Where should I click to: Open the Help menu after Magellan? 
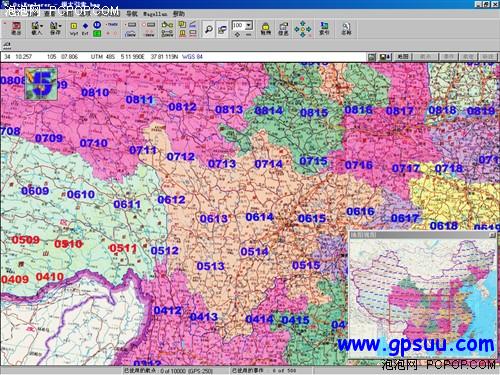pos(178,14)
